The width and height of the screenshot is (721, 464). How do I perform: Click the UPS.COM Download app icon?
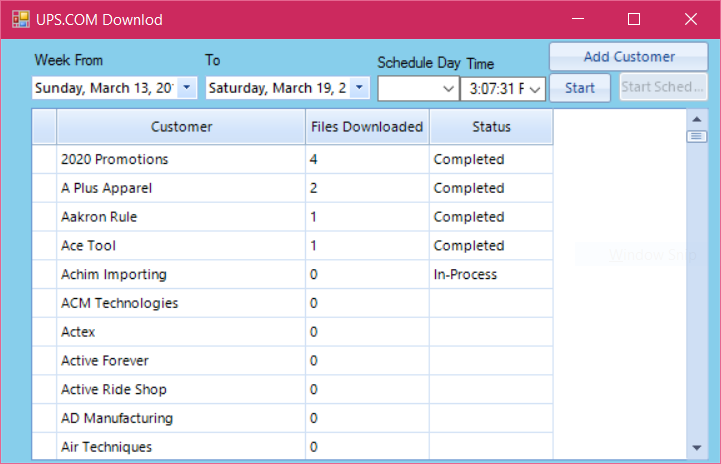pyautogui.click(x=20, y=19)
